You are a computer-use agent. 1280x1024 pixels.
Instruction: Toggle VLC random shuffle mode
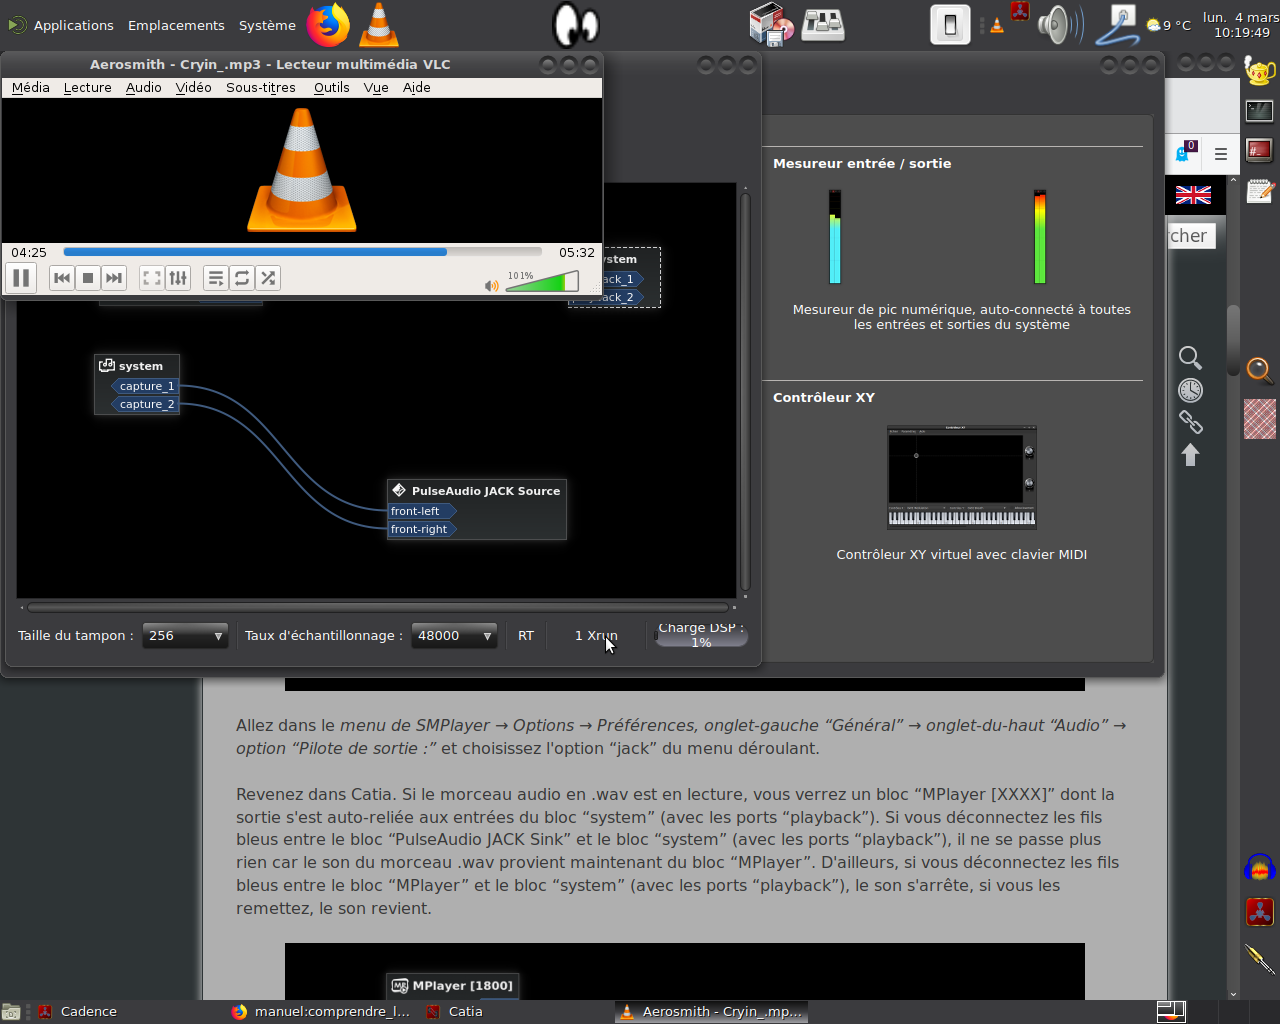268,278
